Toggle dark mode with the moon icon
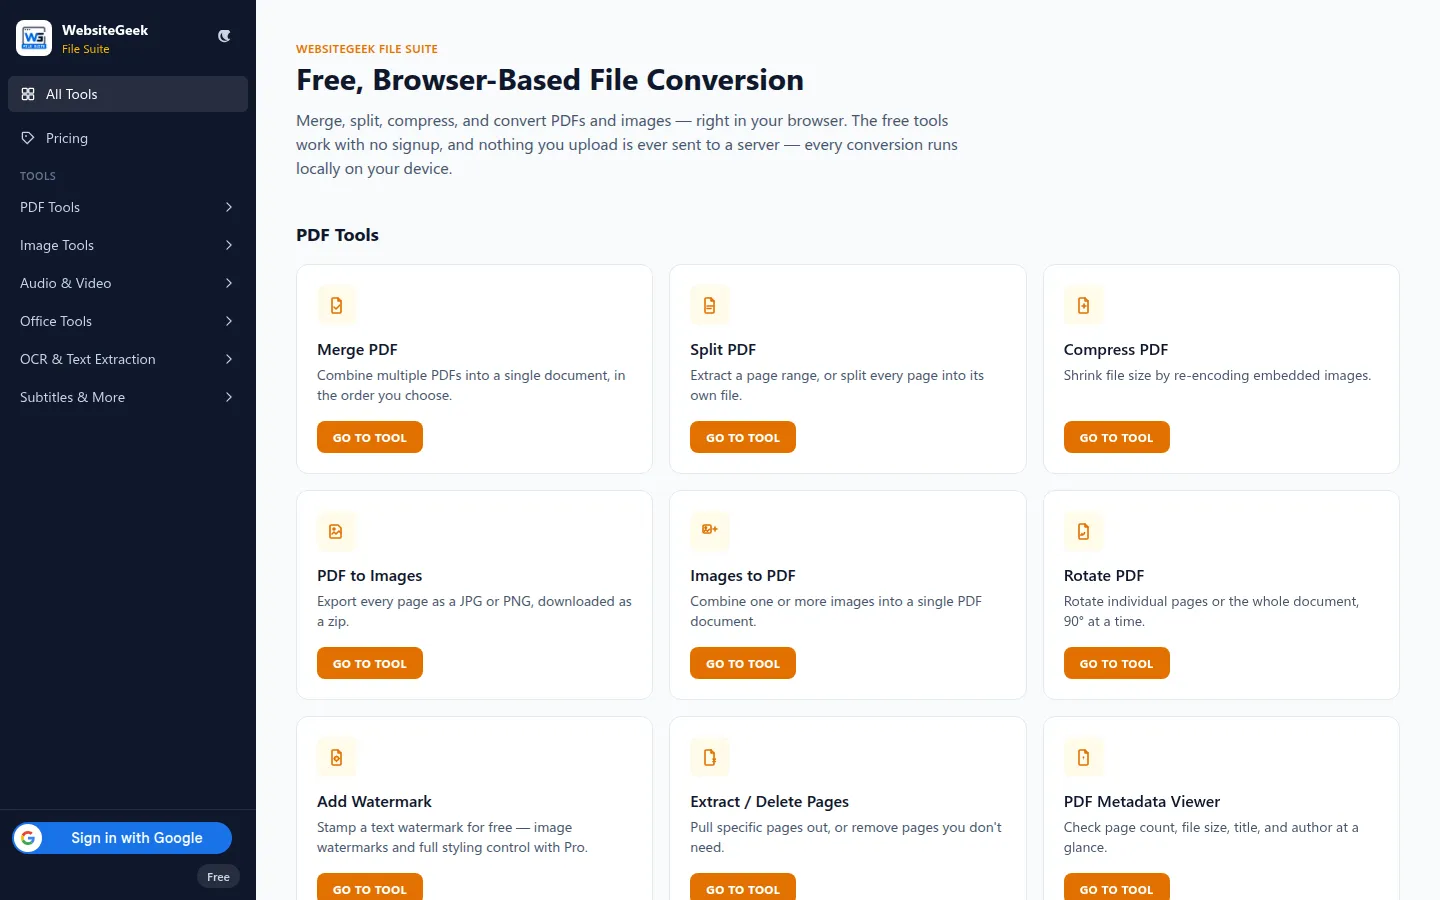The image size is (1440, 900). (224, 36)
